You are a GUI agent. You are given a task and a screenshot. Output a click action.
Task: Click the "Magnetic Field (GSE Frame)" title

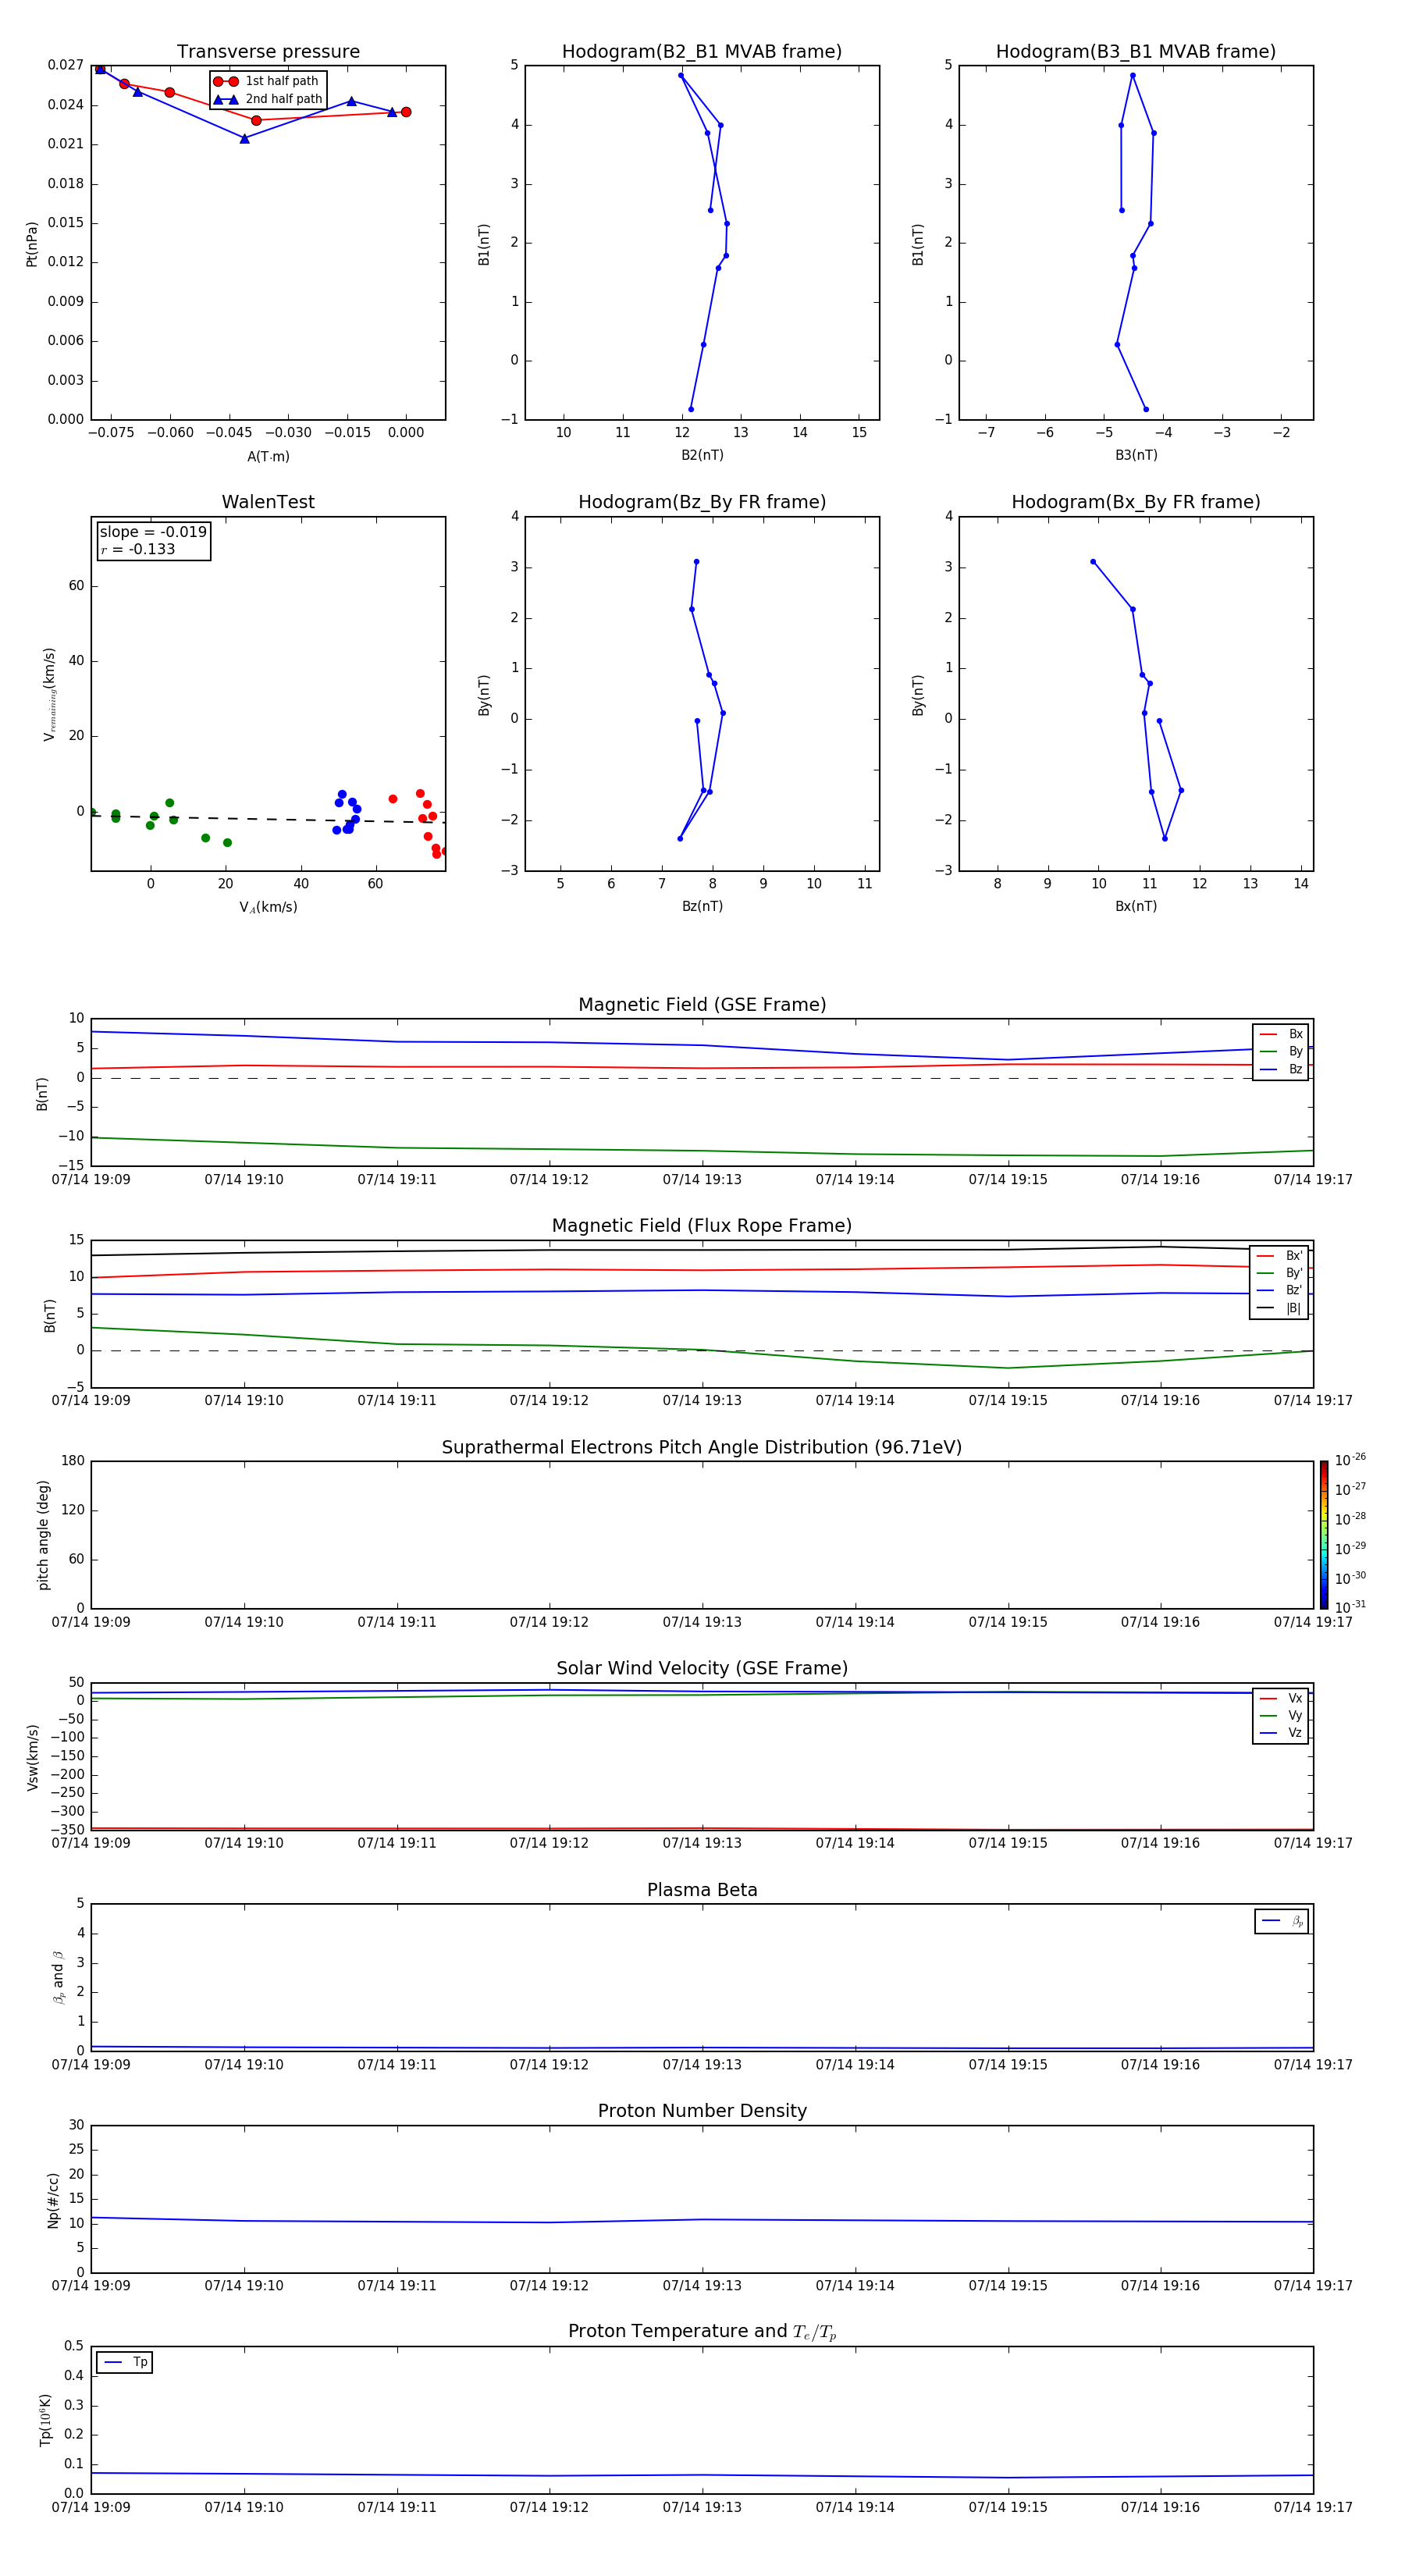pos(701,1005)
